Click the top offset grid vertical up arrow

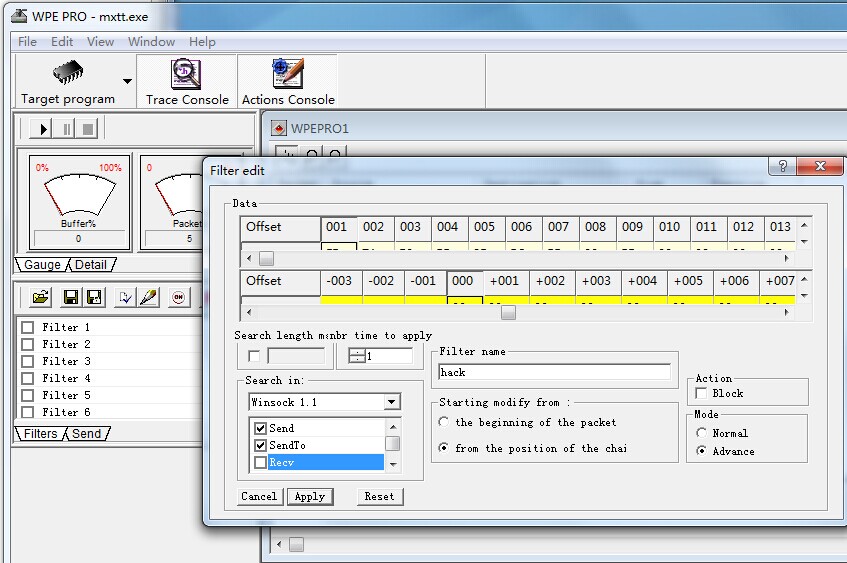tap(804, 225)
